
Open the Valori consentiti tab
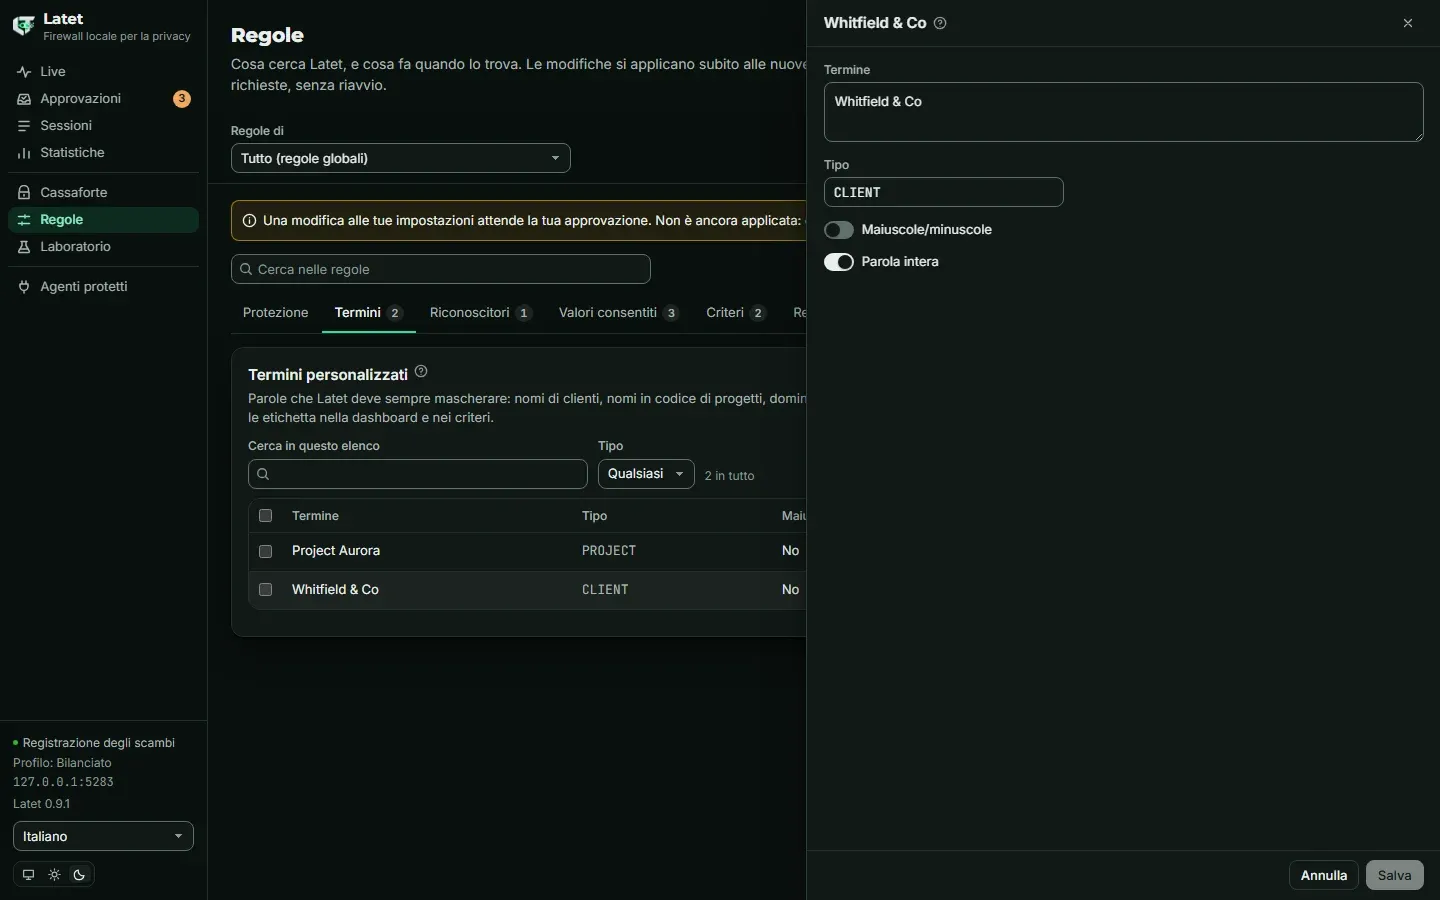[619, 313]
